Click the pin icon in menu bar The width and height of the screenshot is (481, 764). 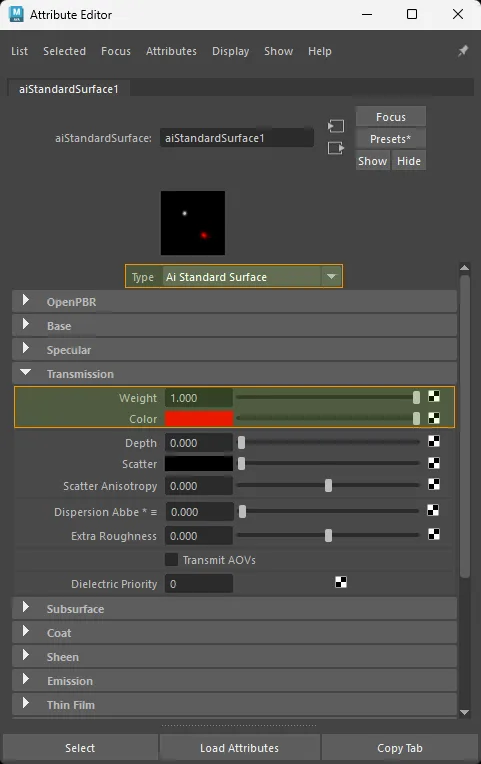[x=463, y=51]
